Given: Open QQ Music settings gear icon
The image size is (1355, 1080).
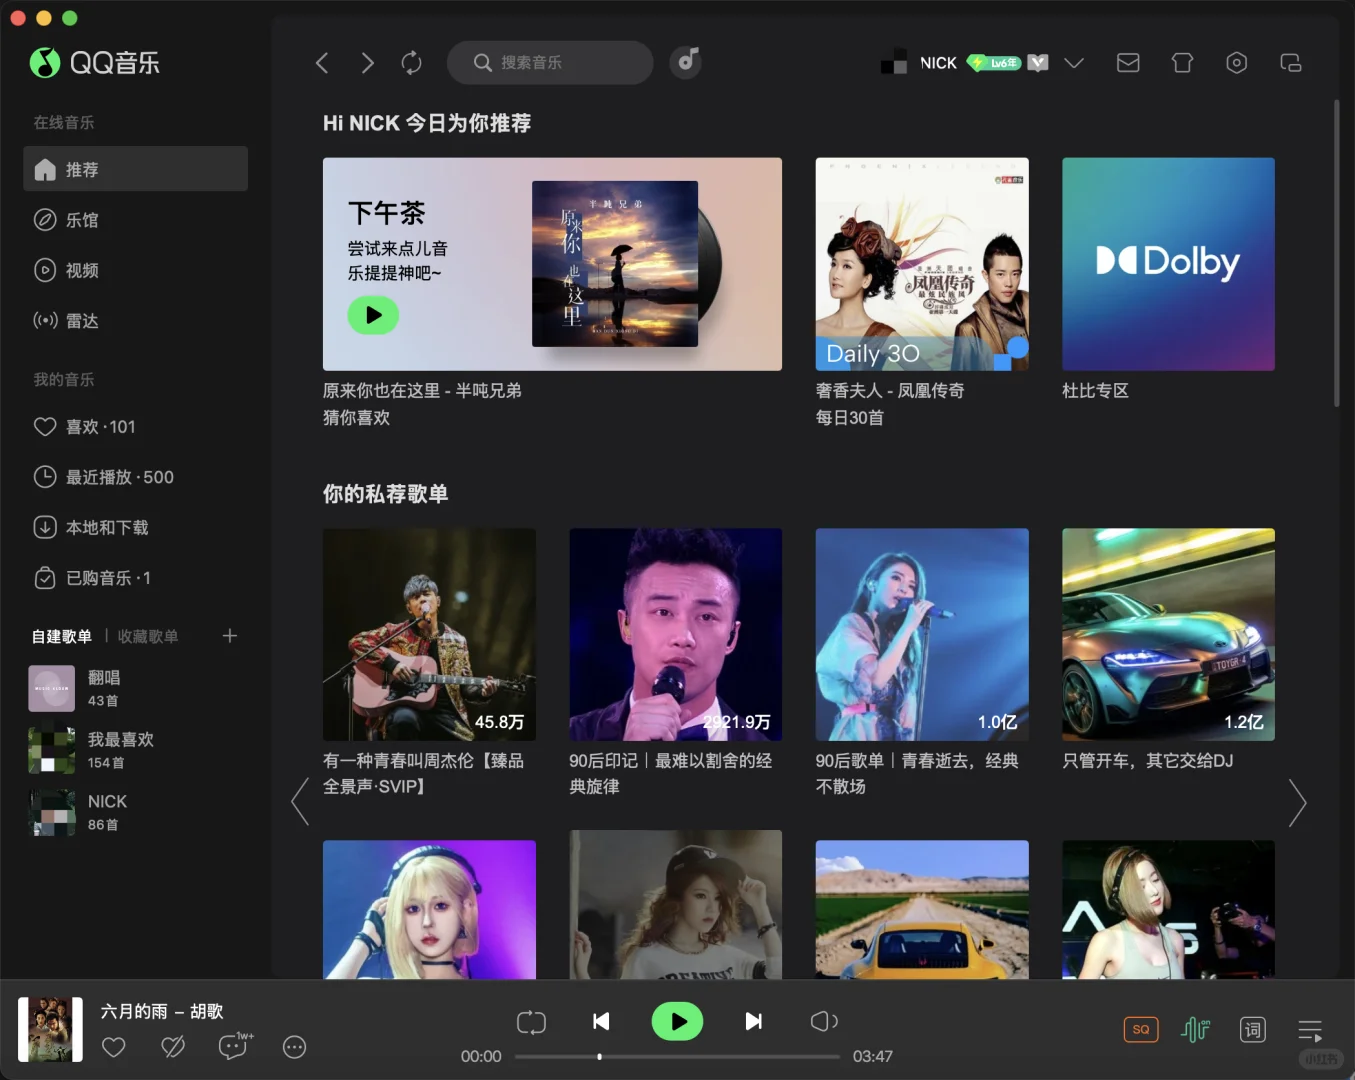Looking at the screenshot, I should [1236, 62].
